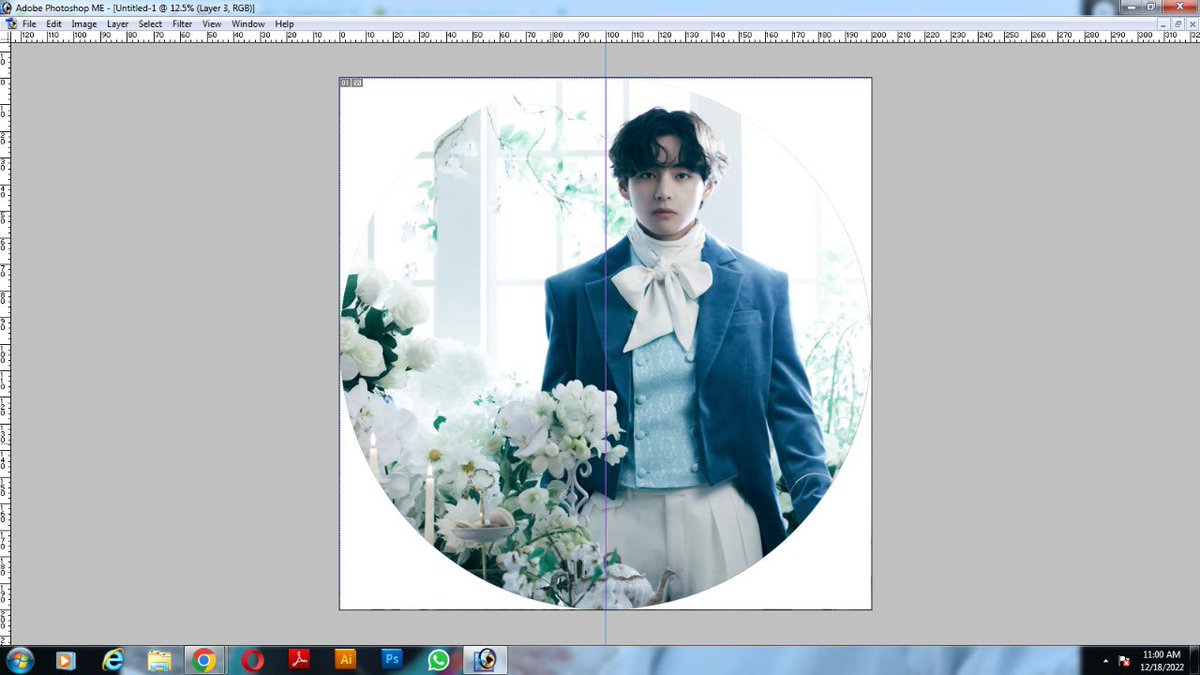This screenshot has width=1200, height=675.
Task: Open the media player taskbar icon
Action: 65,660
